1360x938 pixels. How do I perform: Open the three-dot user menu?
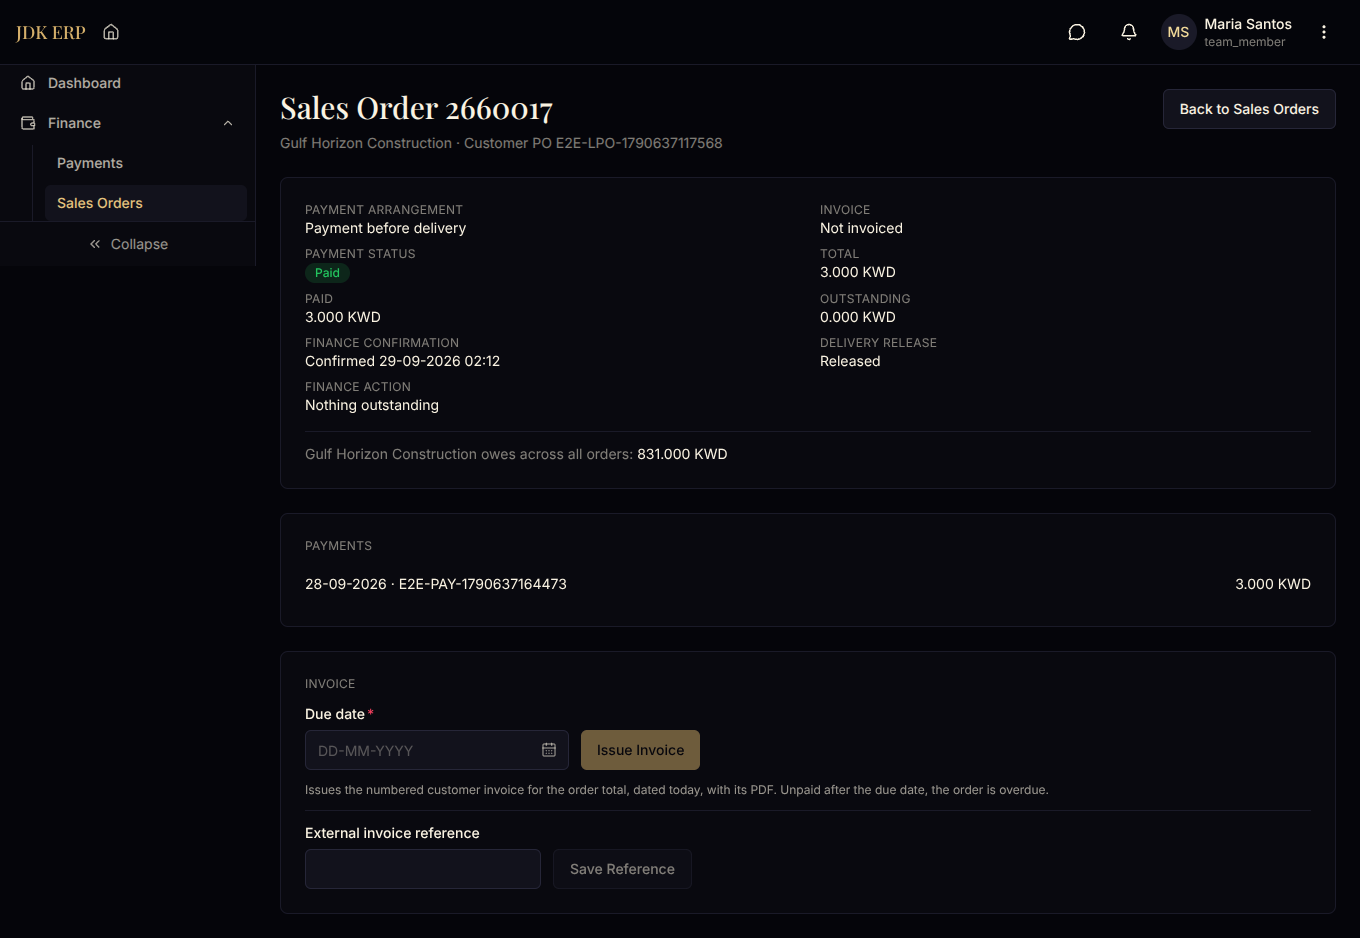[1324, 32]
